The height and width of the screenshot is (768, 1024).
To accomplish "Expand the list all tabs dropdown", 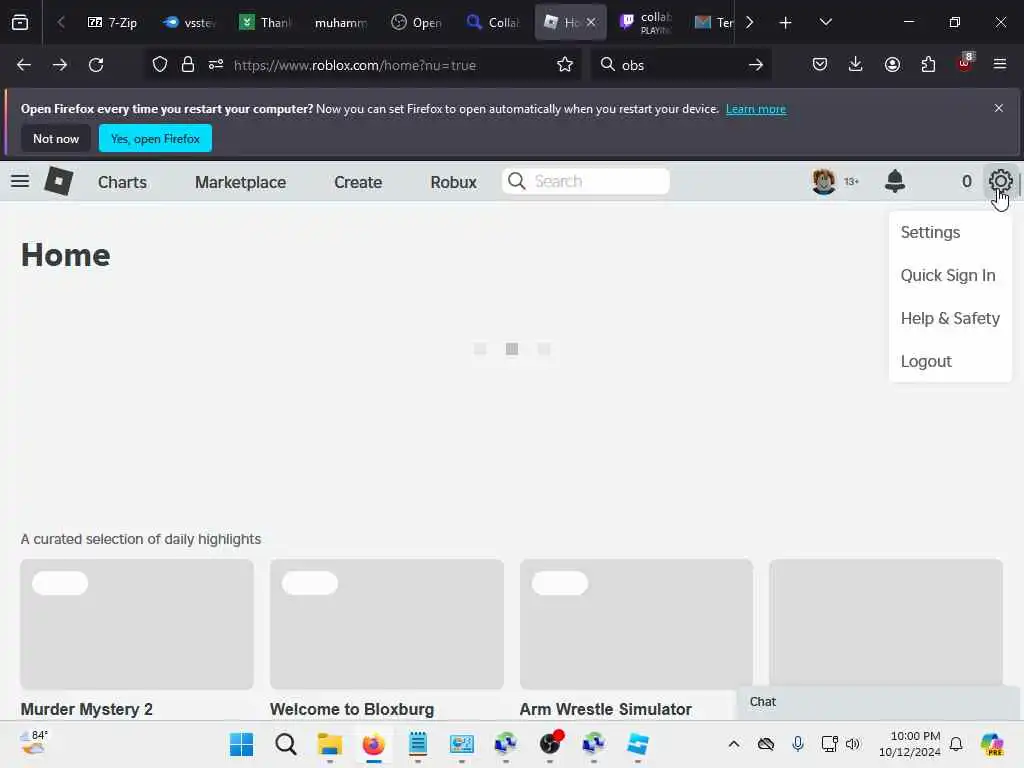I will click(x=825, y=23).
